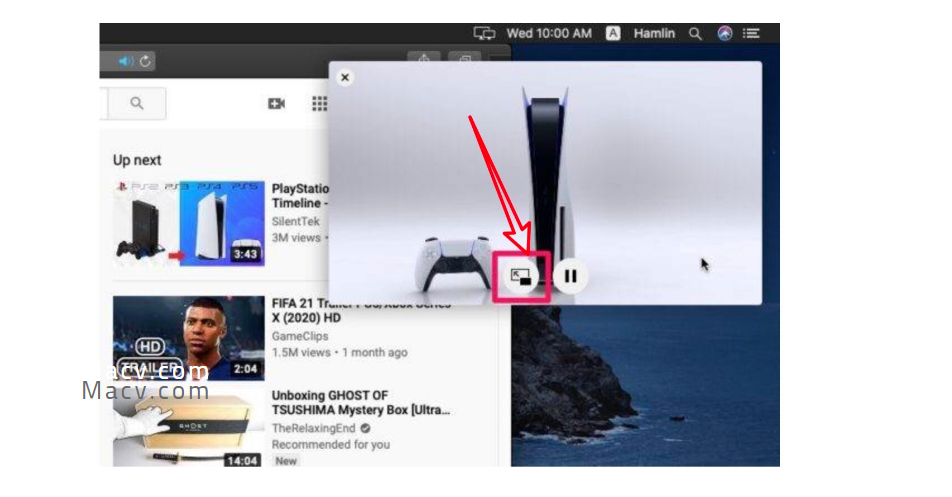Click the Recommended for you label
This screenshot has width=952, height=497.
[331, 445]
